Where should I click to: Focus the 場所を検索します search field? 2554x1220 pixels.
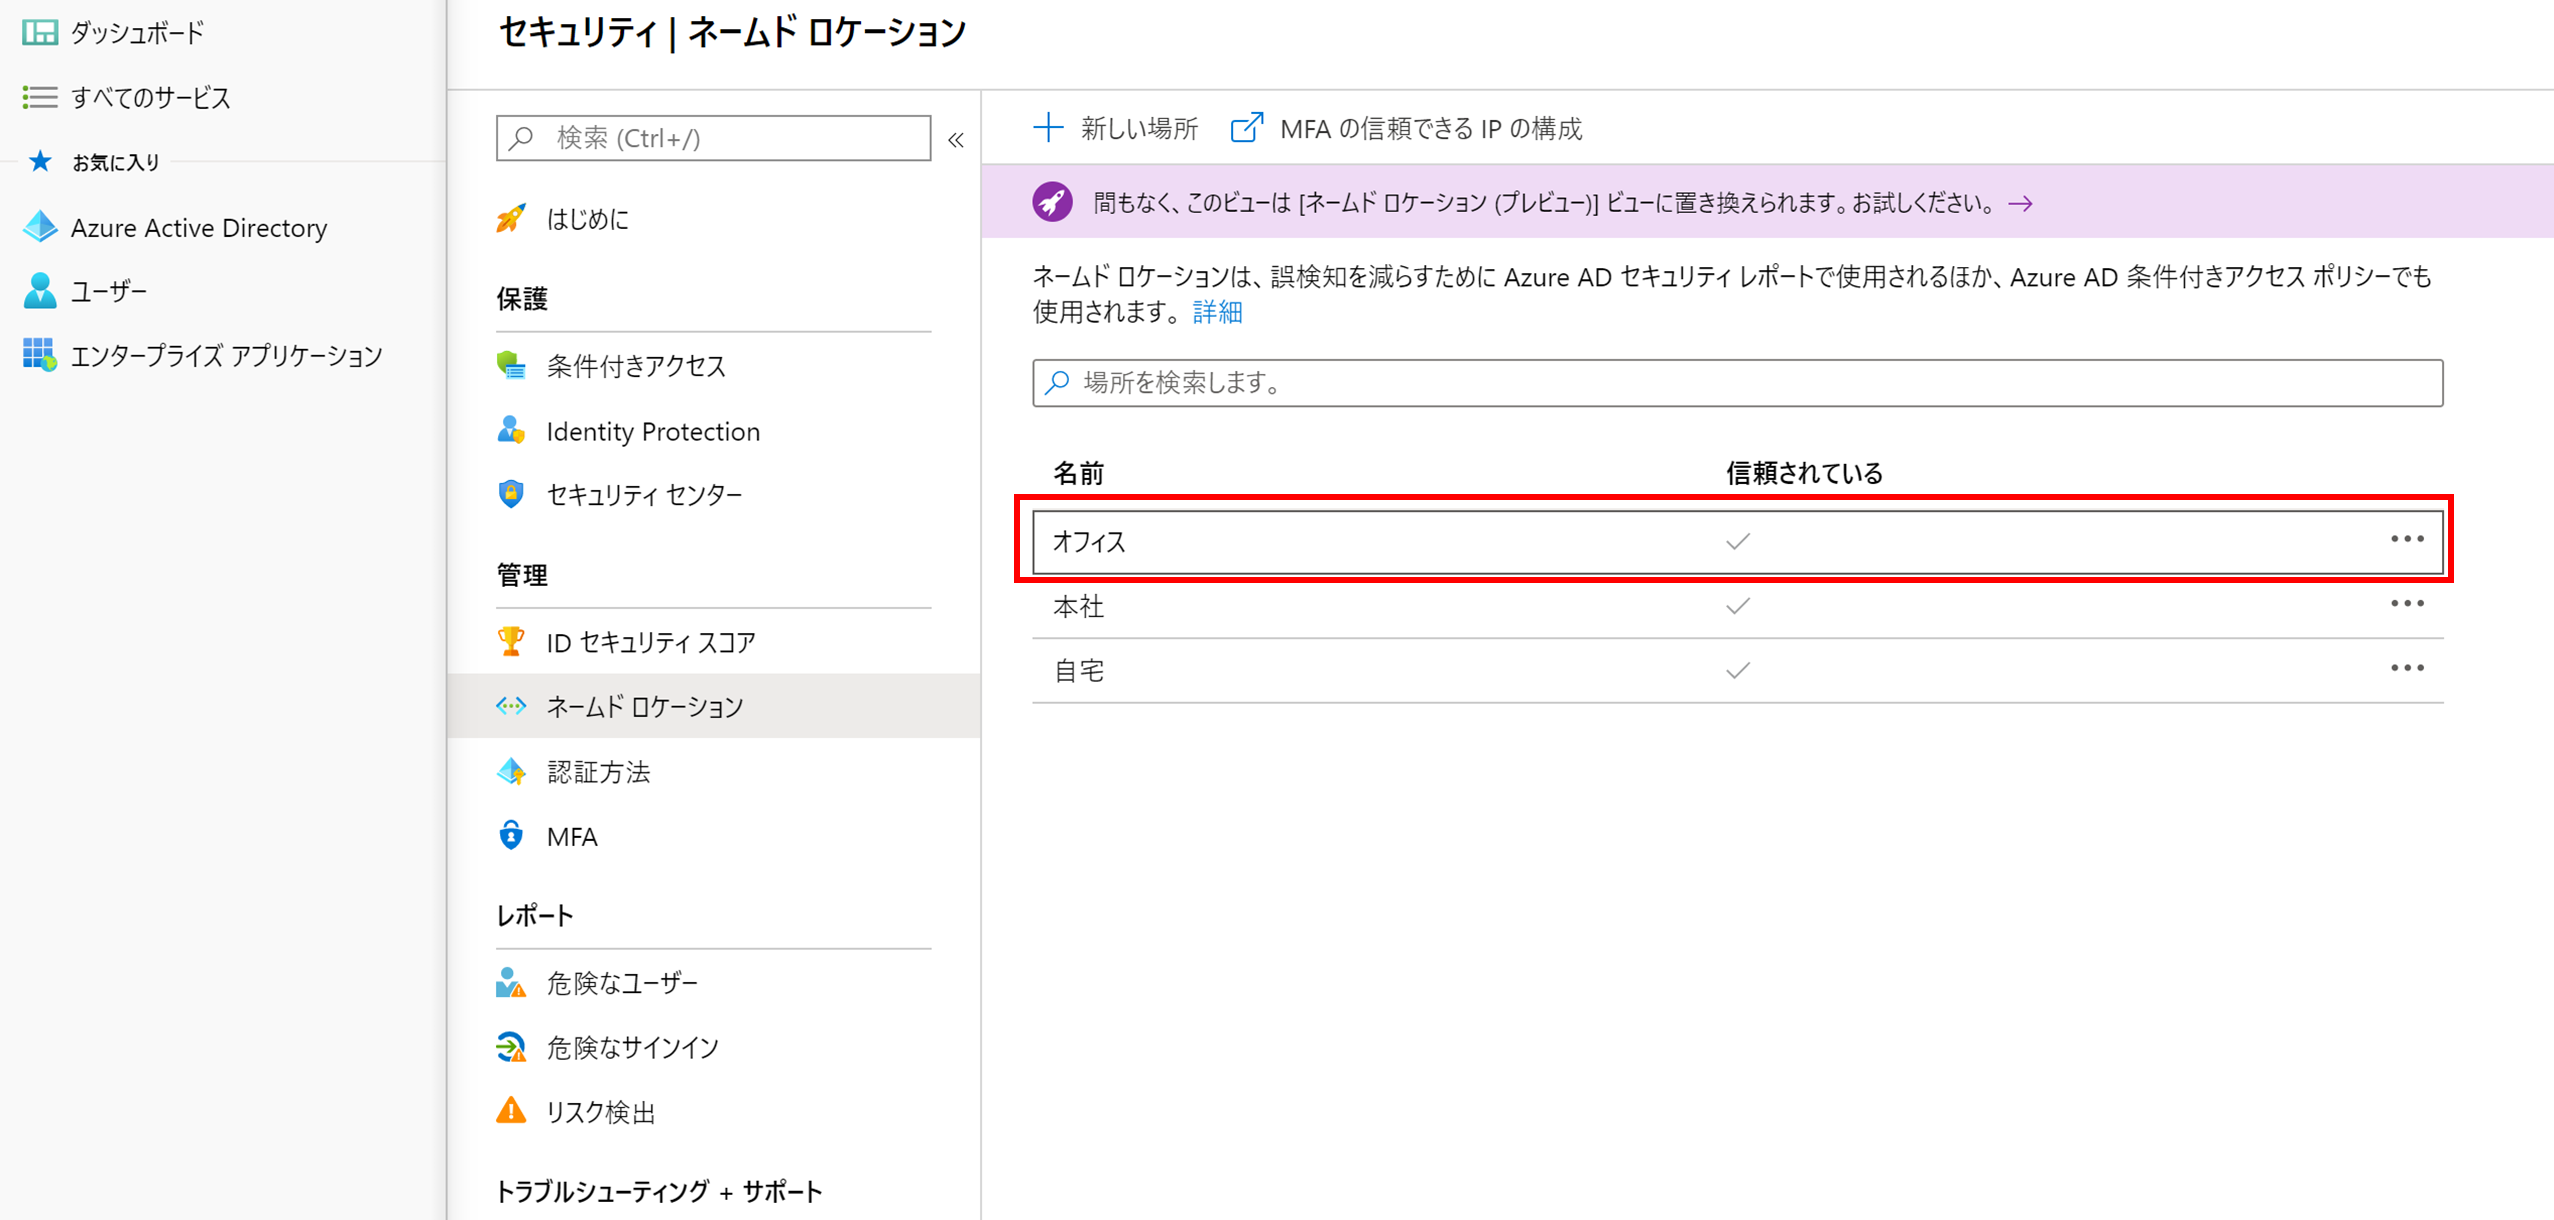(x=1737, y=383)
